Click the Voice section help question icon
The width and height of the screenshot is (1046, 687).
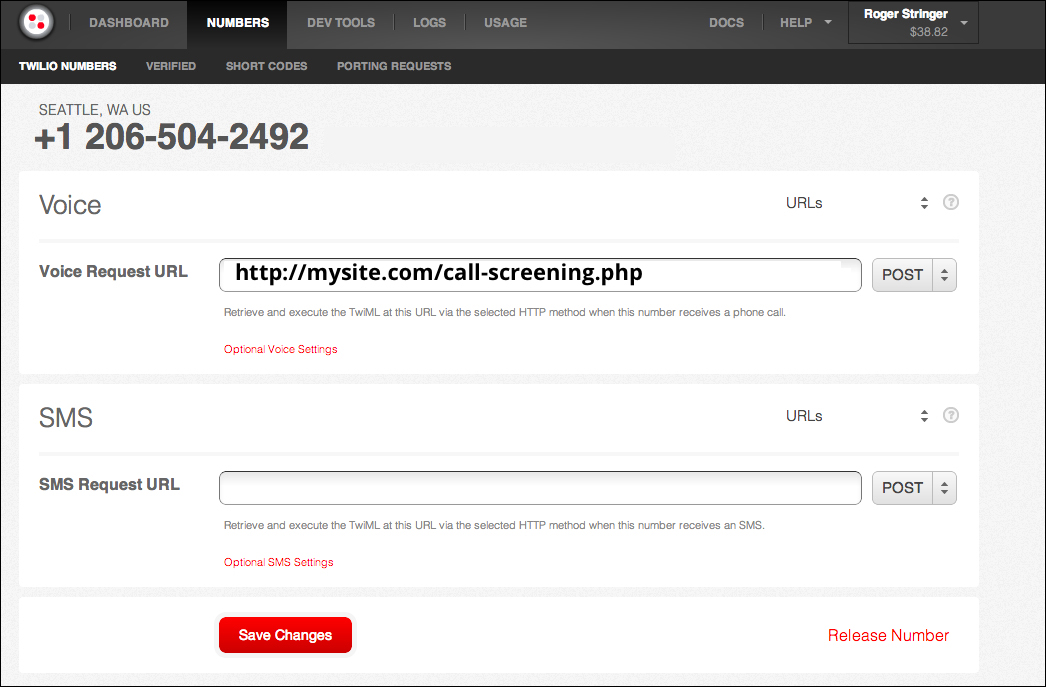[951, 202]
